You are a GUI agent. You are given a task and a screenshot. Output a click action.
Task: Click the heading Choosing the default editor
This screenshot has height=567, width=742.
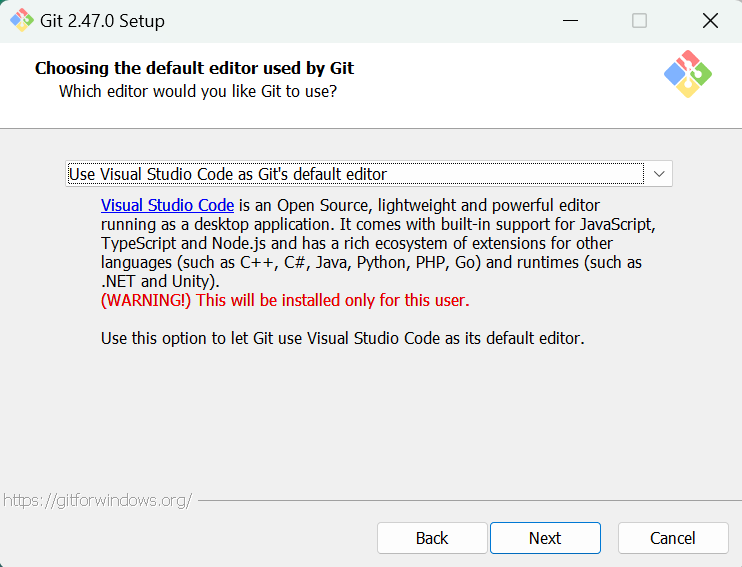[x=194, y=68]
